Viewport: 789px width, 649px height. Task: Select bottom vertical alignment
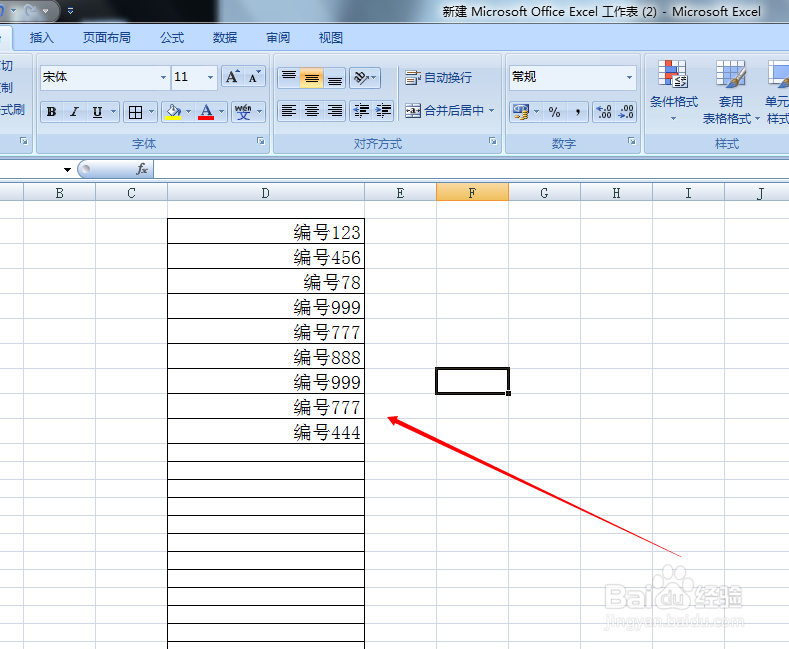tap(335, 77)
